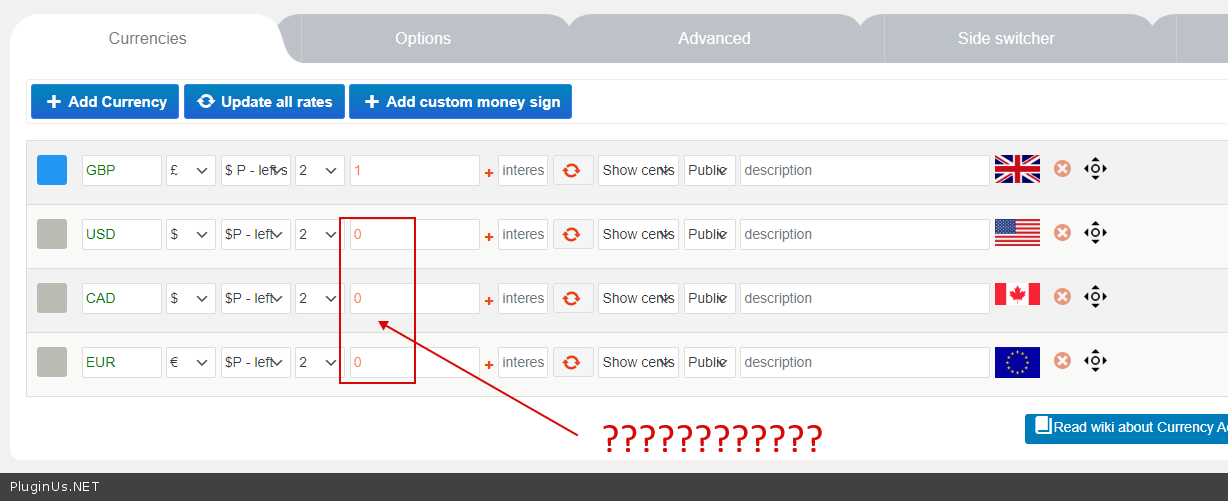This screenshot has height=501, width=1228.
Task: Open the EUR currency symbol dropdown
Action: tap(191, 362)
